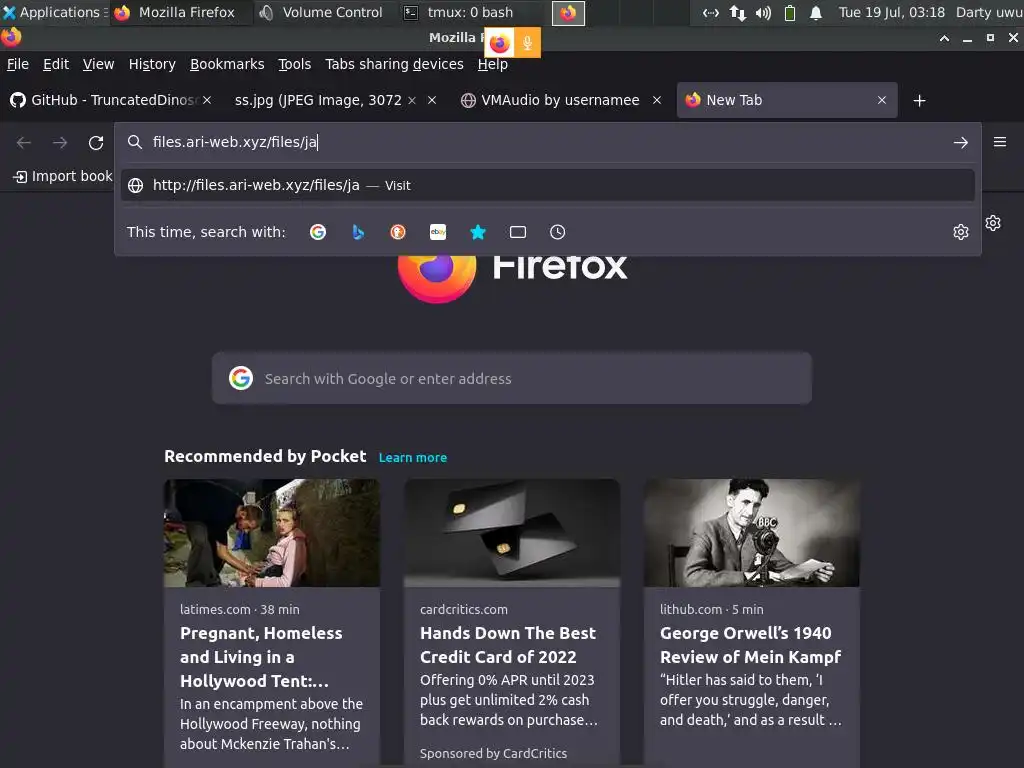Switch to tmux: 0 bash in the taskbar
The image size is (1024, 768).
coord(461,12)
